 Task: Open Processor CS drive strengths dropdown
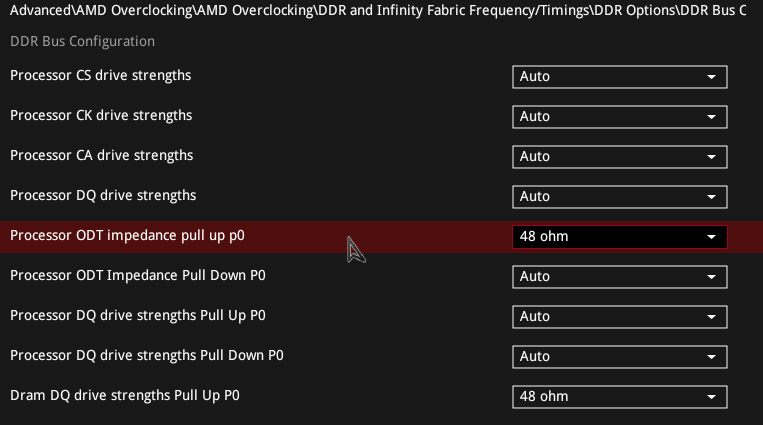click(619, 77)
